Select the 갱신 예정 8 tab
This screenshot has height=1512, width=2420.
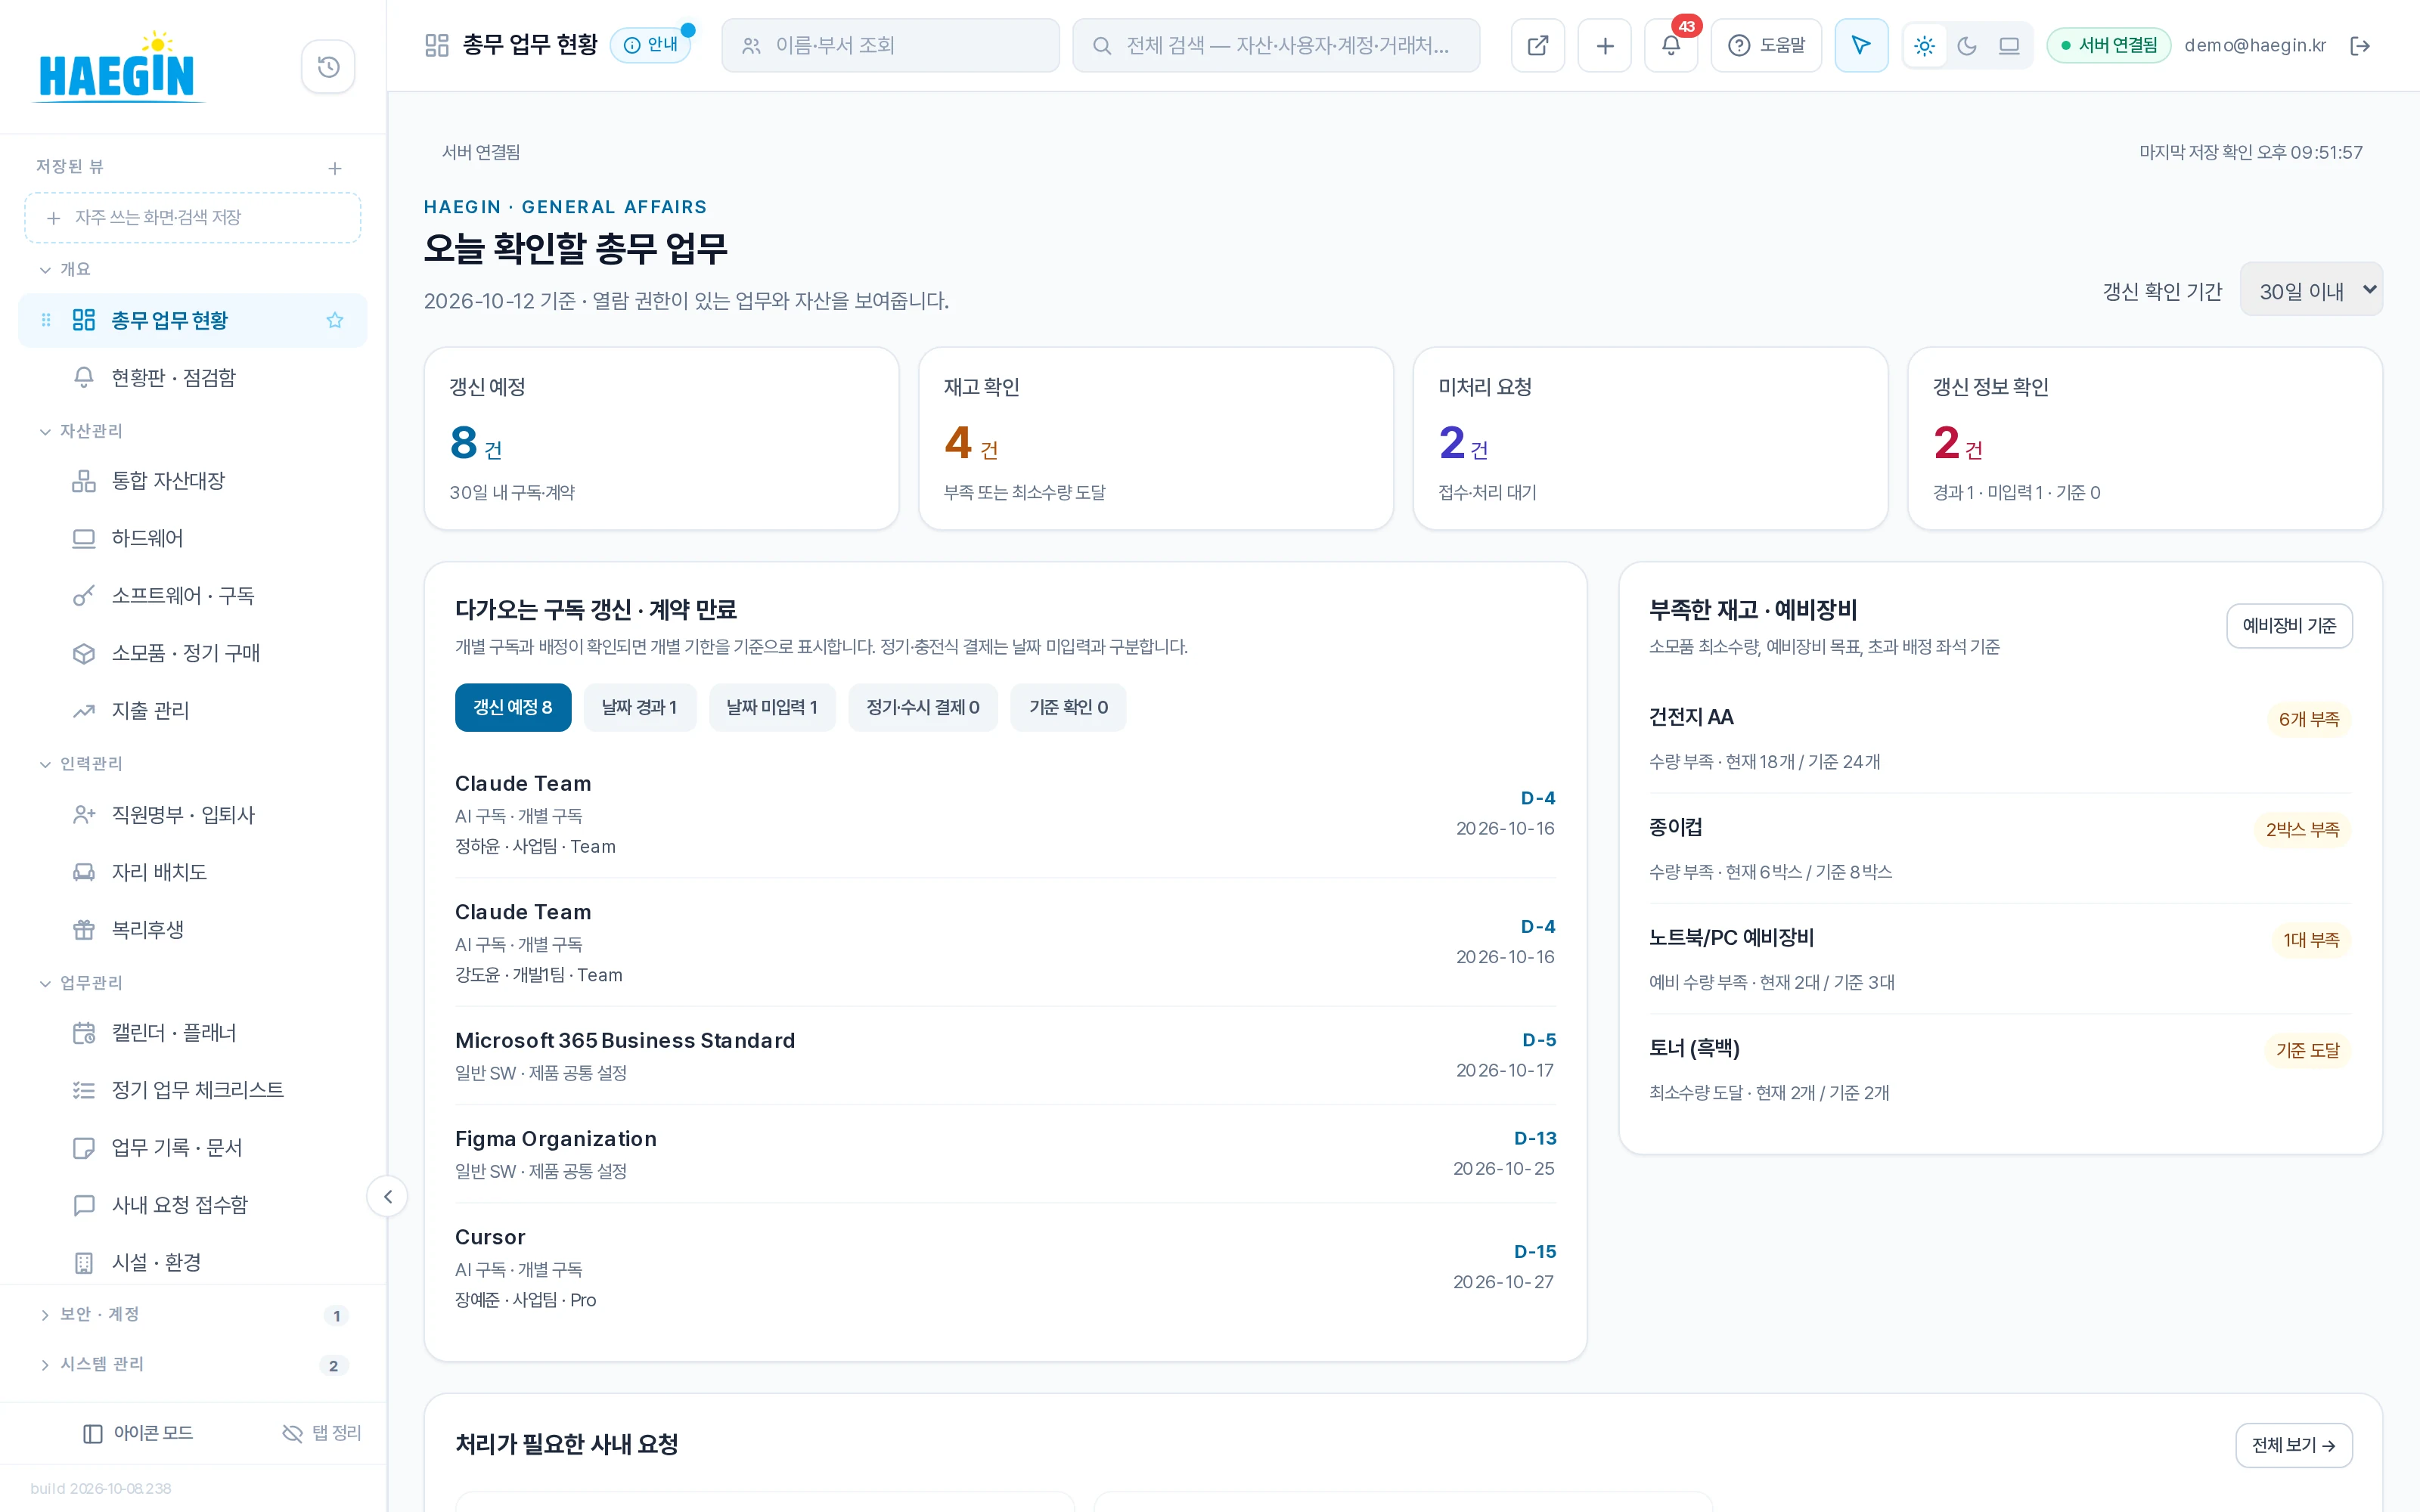point(513,707)
